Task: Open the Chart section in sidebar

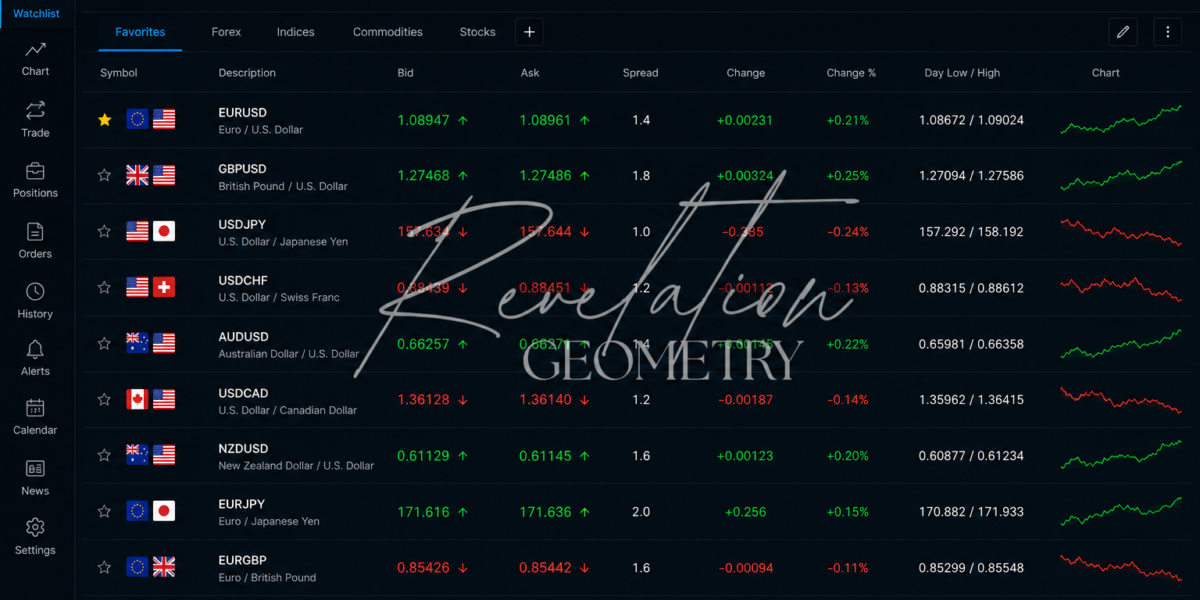Action: [x=35, y=58]
